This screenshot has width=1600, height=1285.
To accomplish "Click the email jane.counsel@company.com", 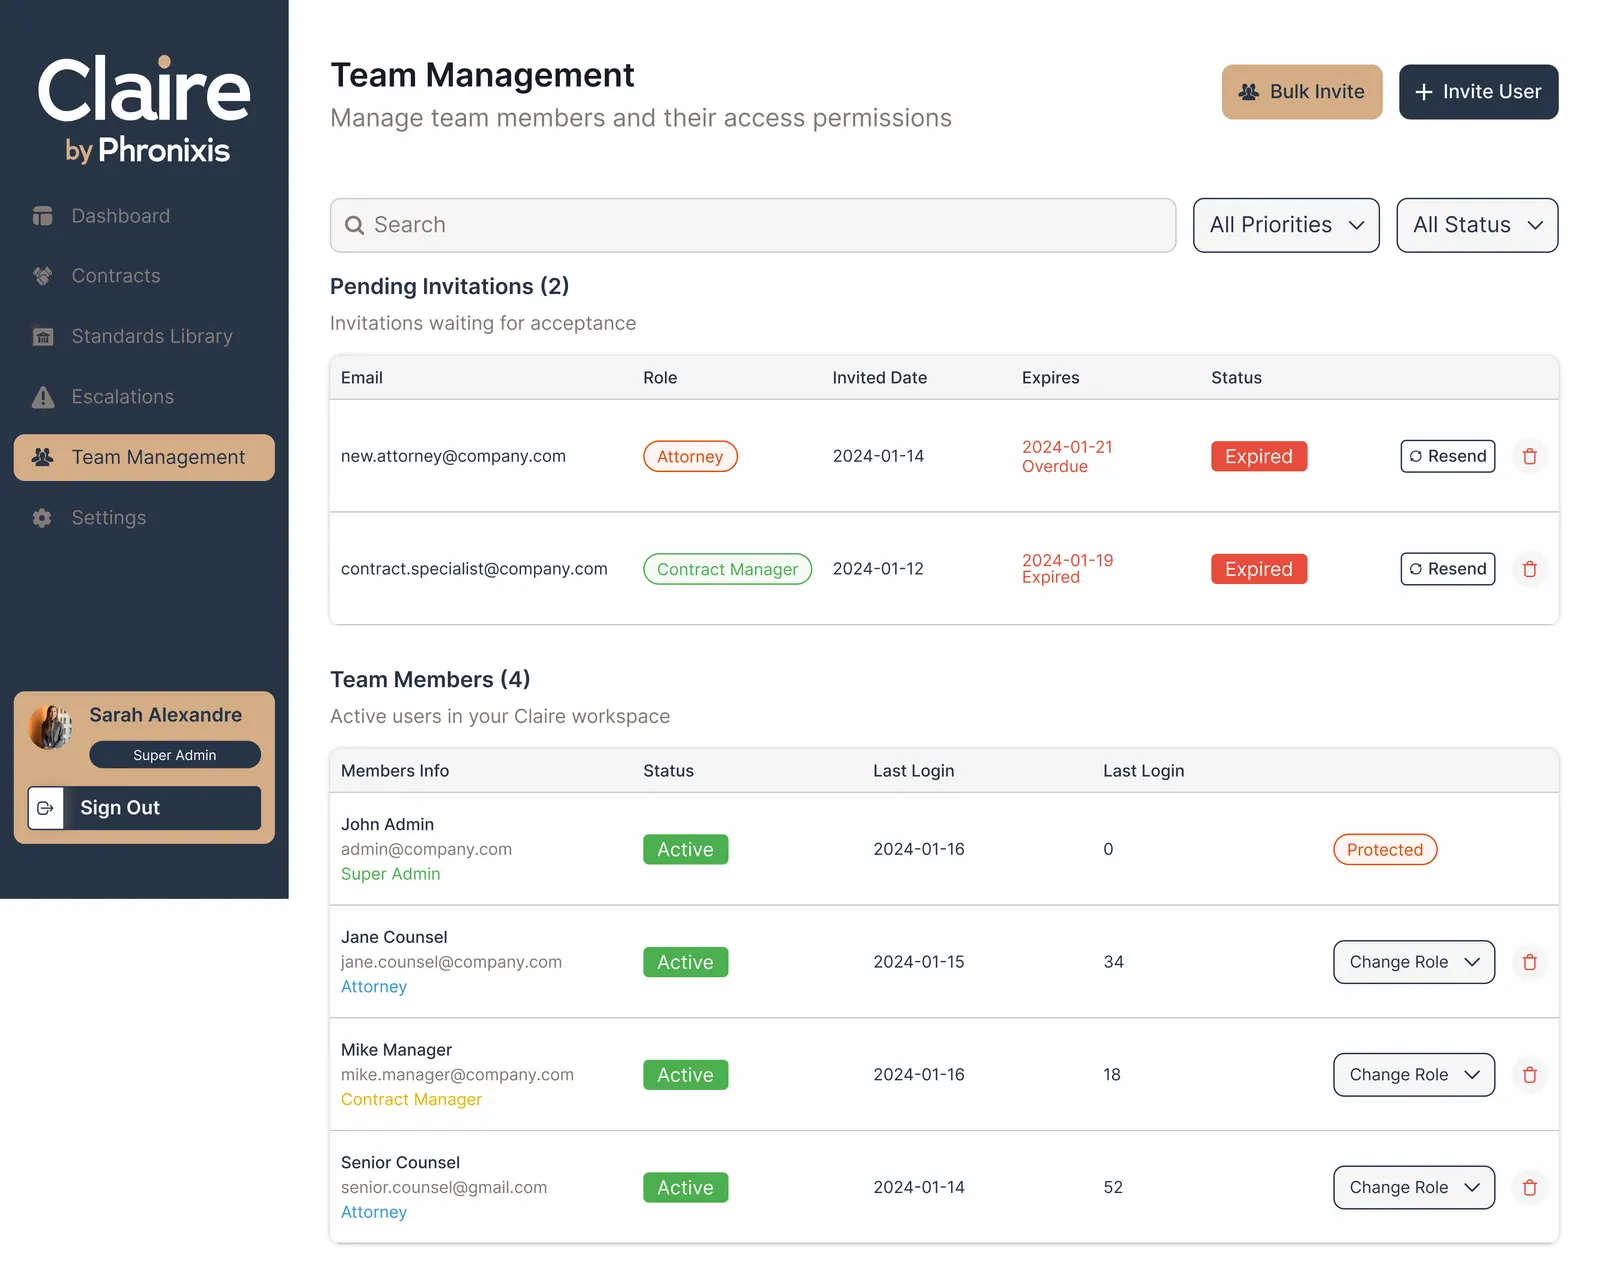I will [x=451, y=962].
